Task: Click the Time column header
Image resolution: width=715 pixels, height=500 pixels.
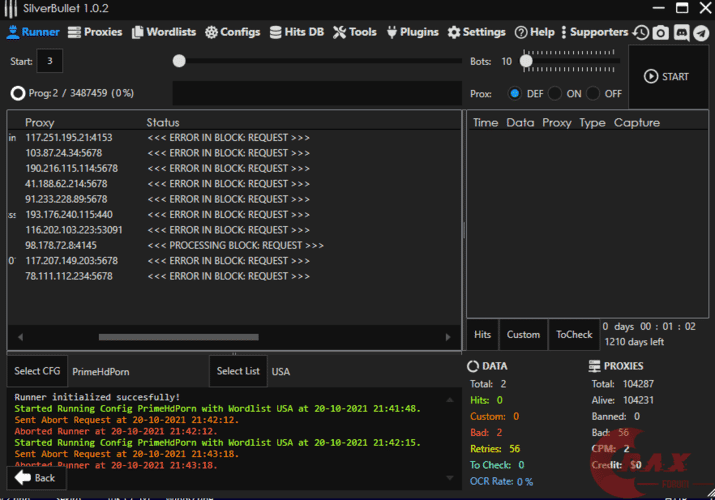Action: [485, 123]
